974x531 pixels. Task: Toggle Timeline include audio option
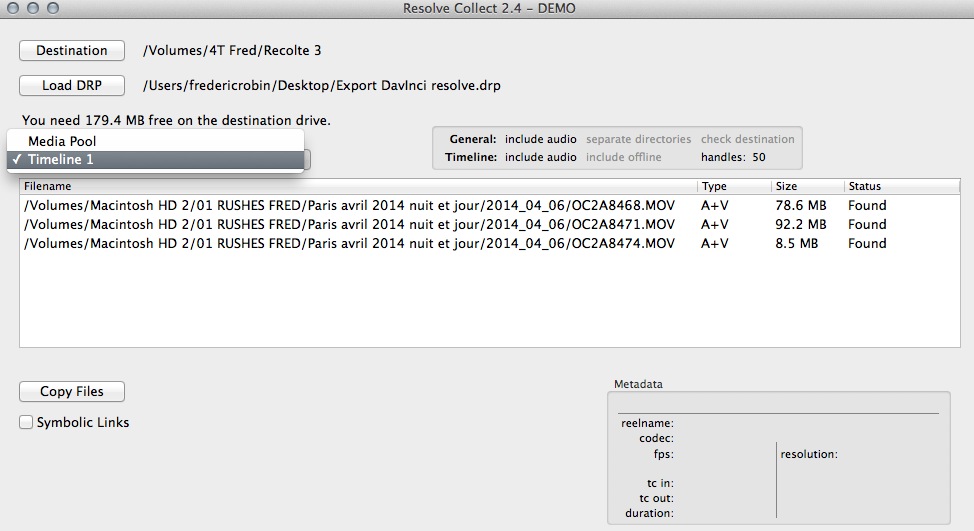click(x=540, y=157)
